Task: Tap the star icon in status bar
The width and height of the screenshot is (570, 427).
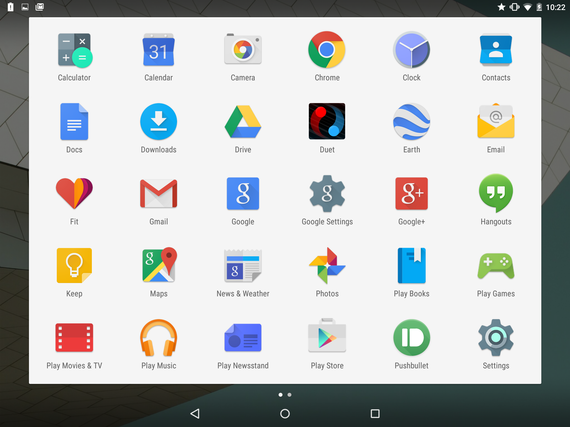Action: [x=501, y=7]
